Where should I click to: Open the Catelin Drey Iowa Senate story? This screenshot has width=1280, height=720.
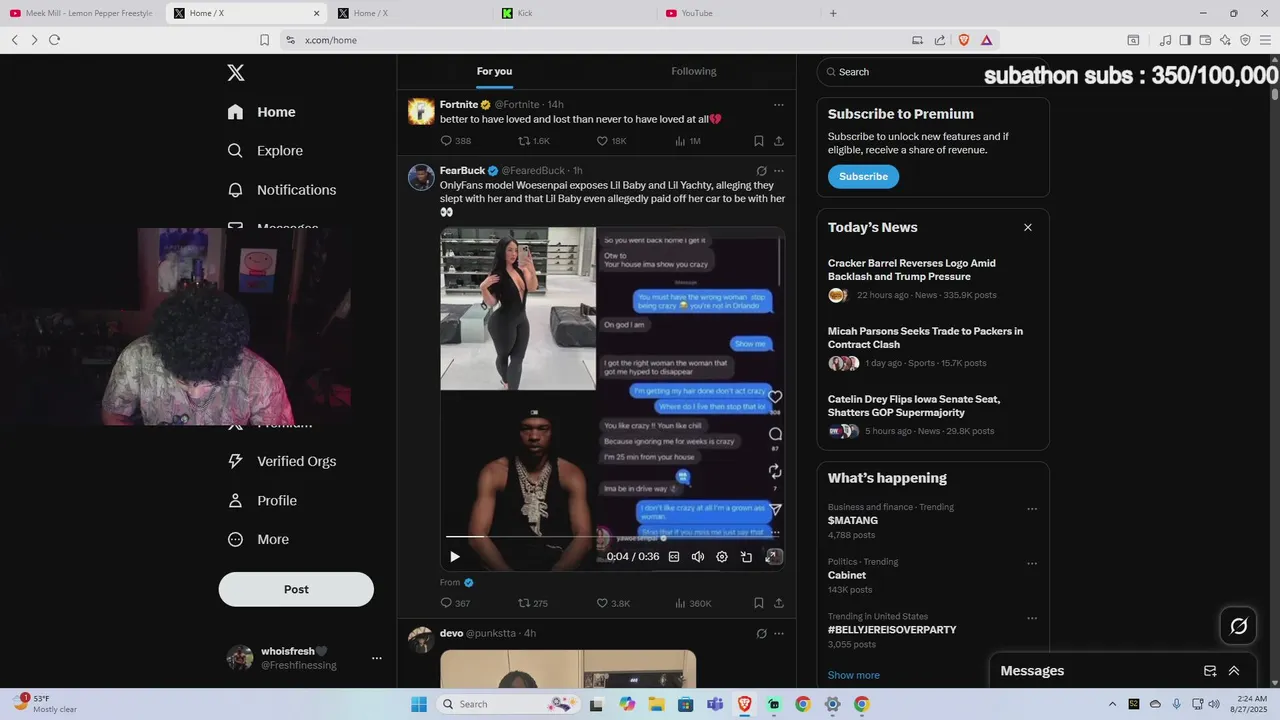pyautogui.click(x=932, y=416)
